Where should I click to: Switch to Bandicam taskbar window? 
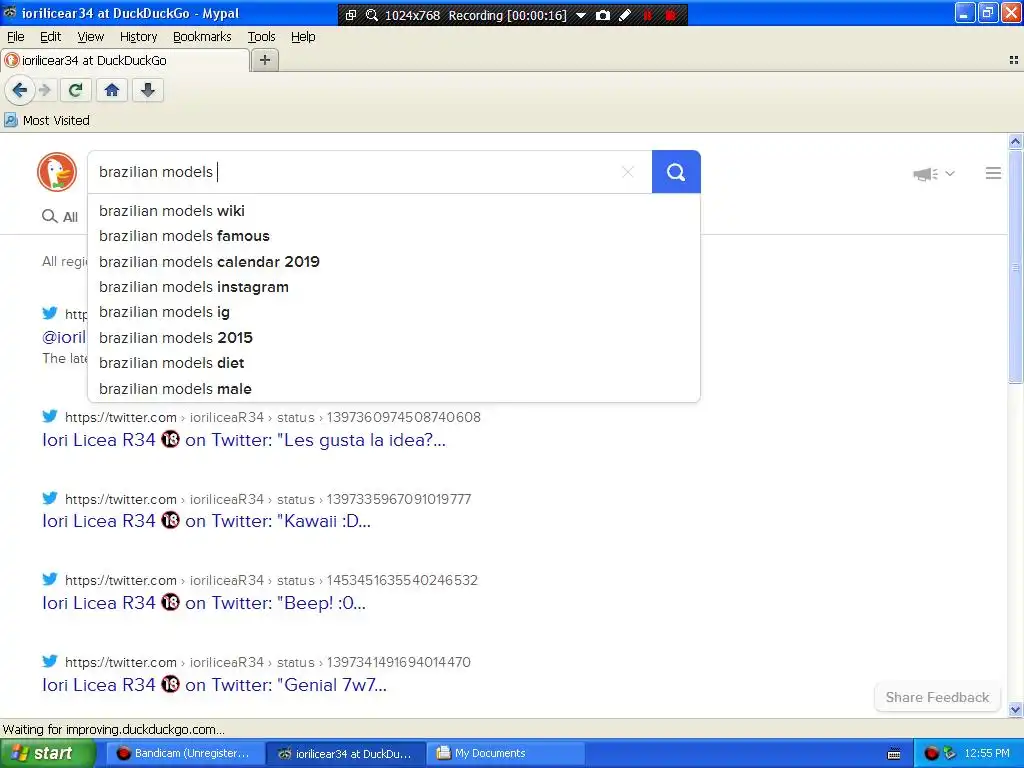[184, 754]
